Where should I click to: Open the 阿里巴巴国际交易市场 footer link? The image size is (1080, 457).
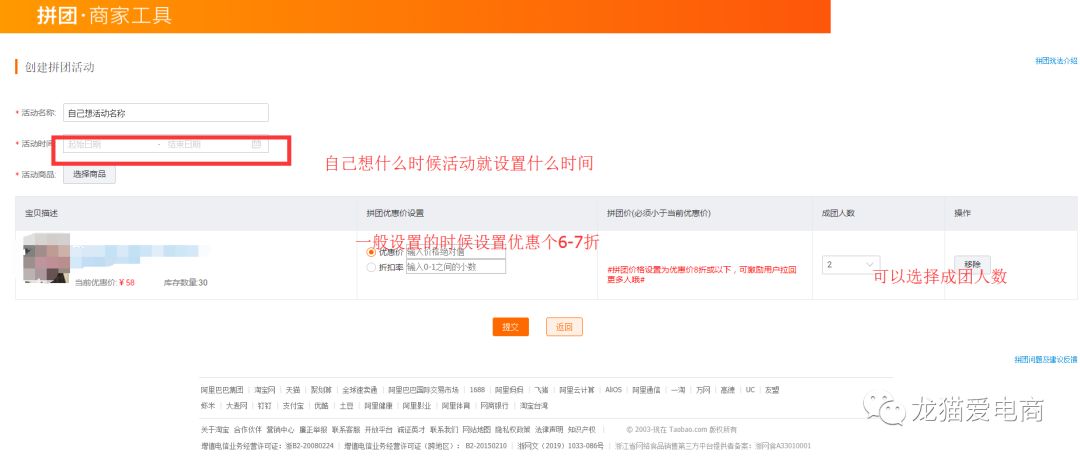[x=423, y=389]
